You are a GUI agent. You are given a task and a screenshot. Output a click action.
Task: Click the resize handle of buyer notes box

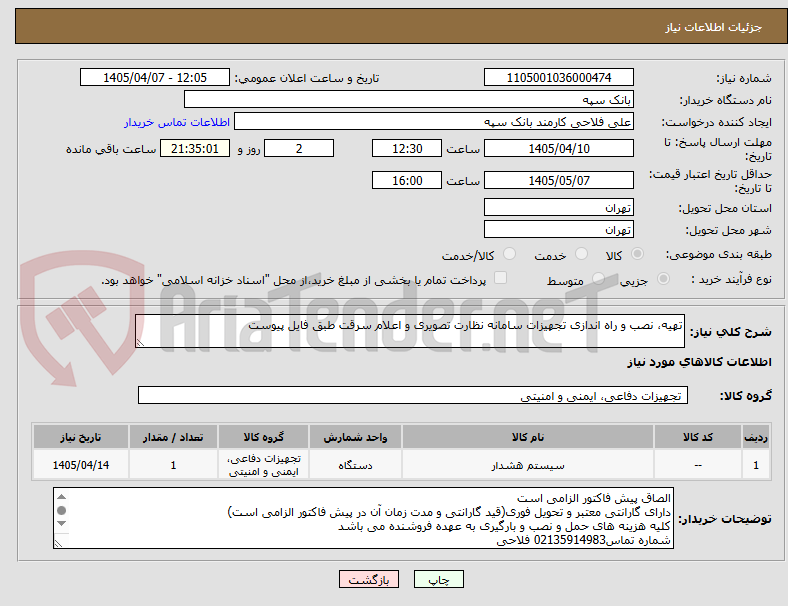pyautogui.click(x=58, y=543)
